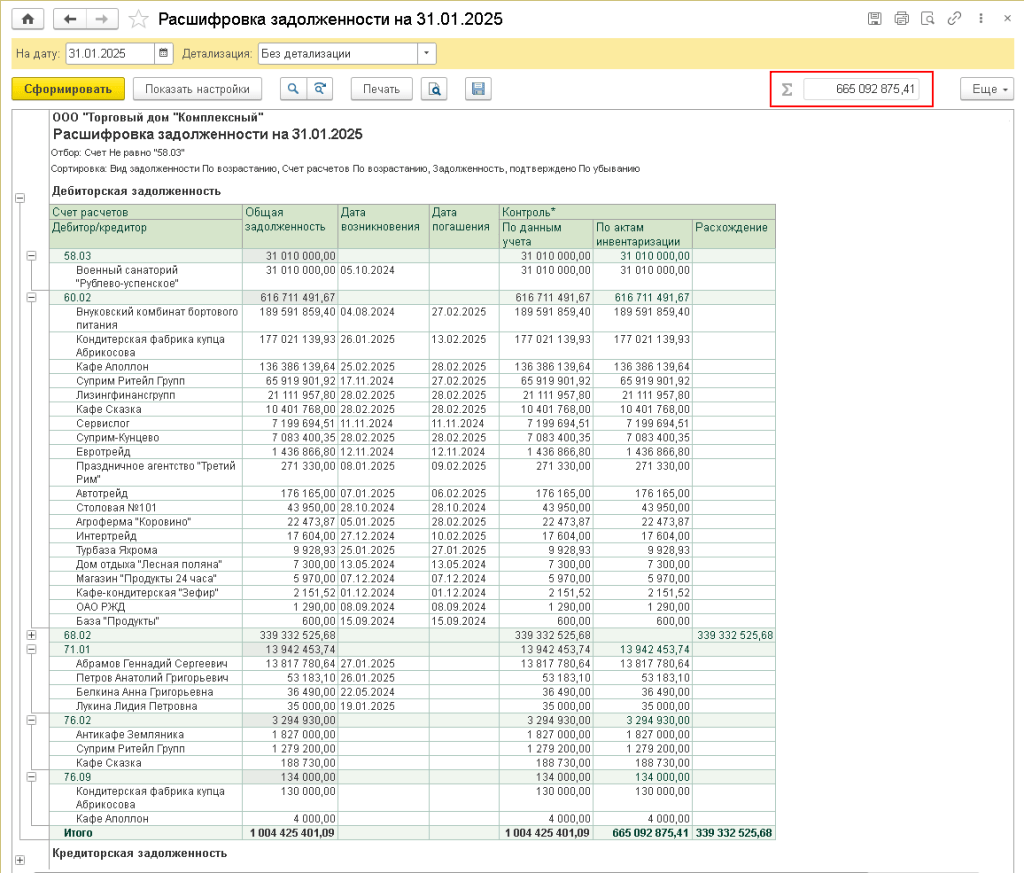Click the Печать button

(x=381, y=89)
